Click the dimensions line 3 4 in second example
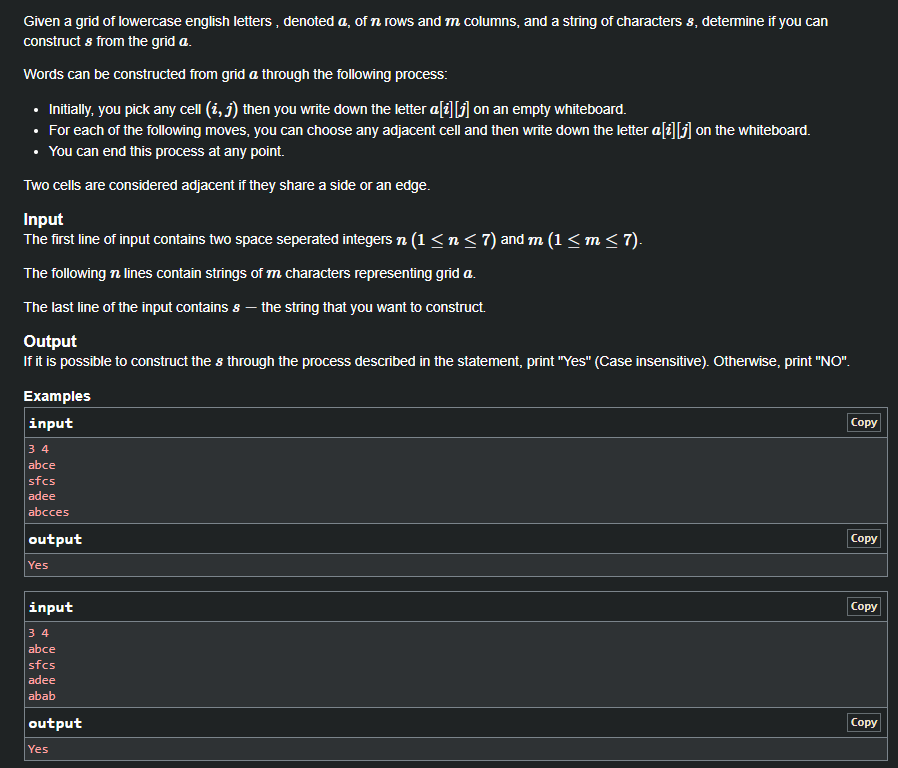 [36, 632]
